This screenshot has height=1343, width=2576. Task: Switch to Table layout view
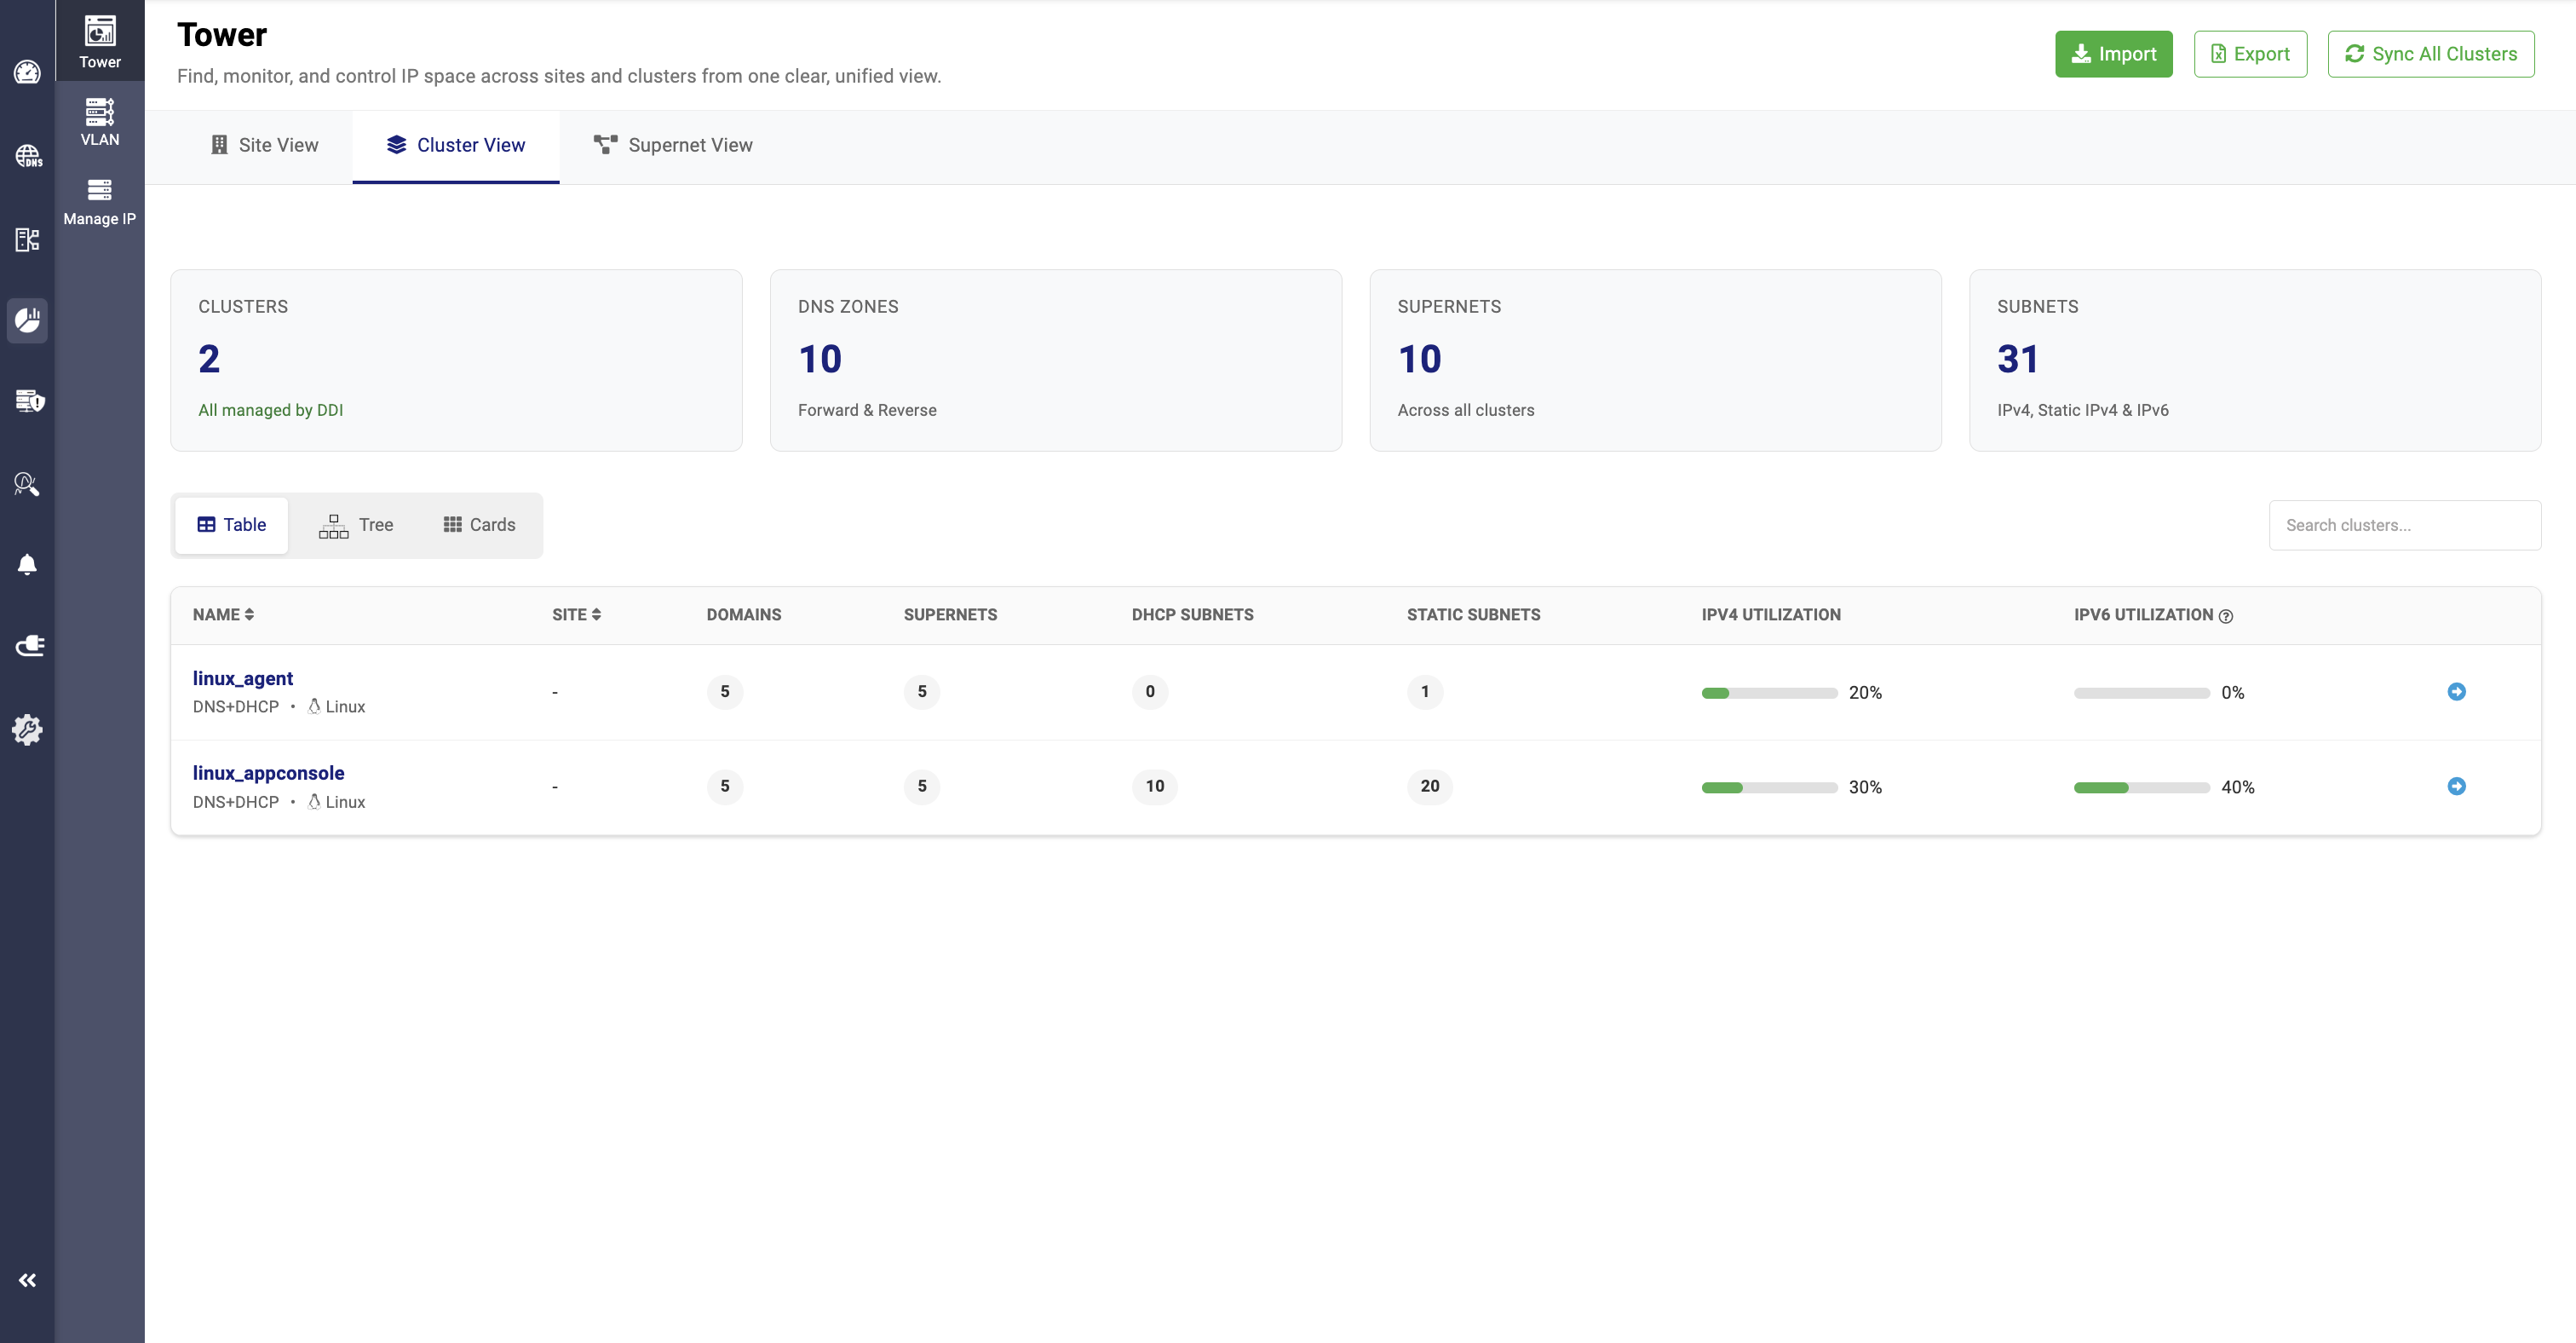click(x=231, y=525)
